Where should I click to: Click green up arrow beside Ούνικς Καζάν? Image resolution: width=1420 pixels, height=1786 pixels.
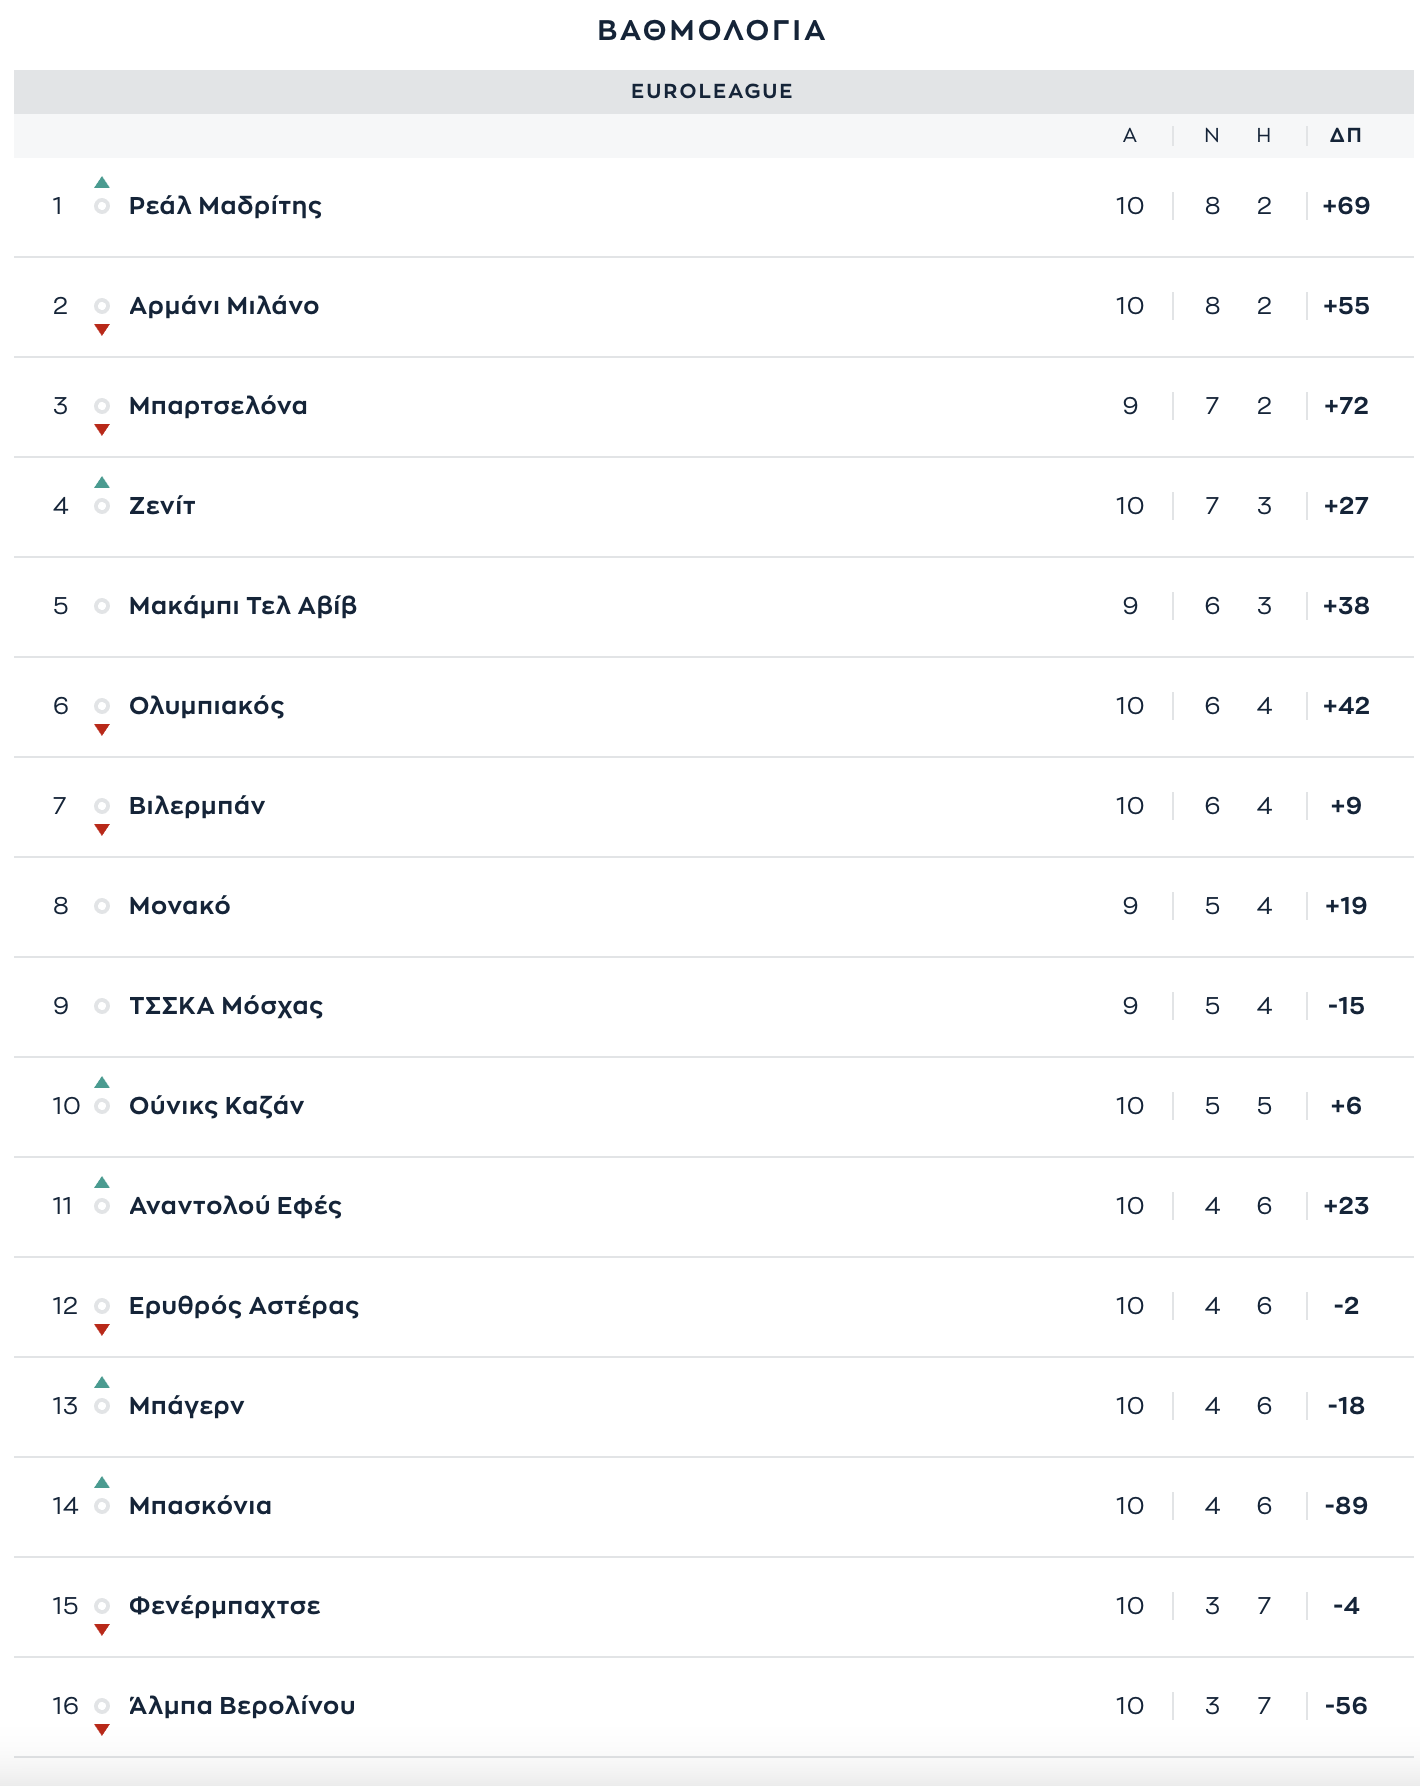pyautogui.click(x=101, y=1082)
